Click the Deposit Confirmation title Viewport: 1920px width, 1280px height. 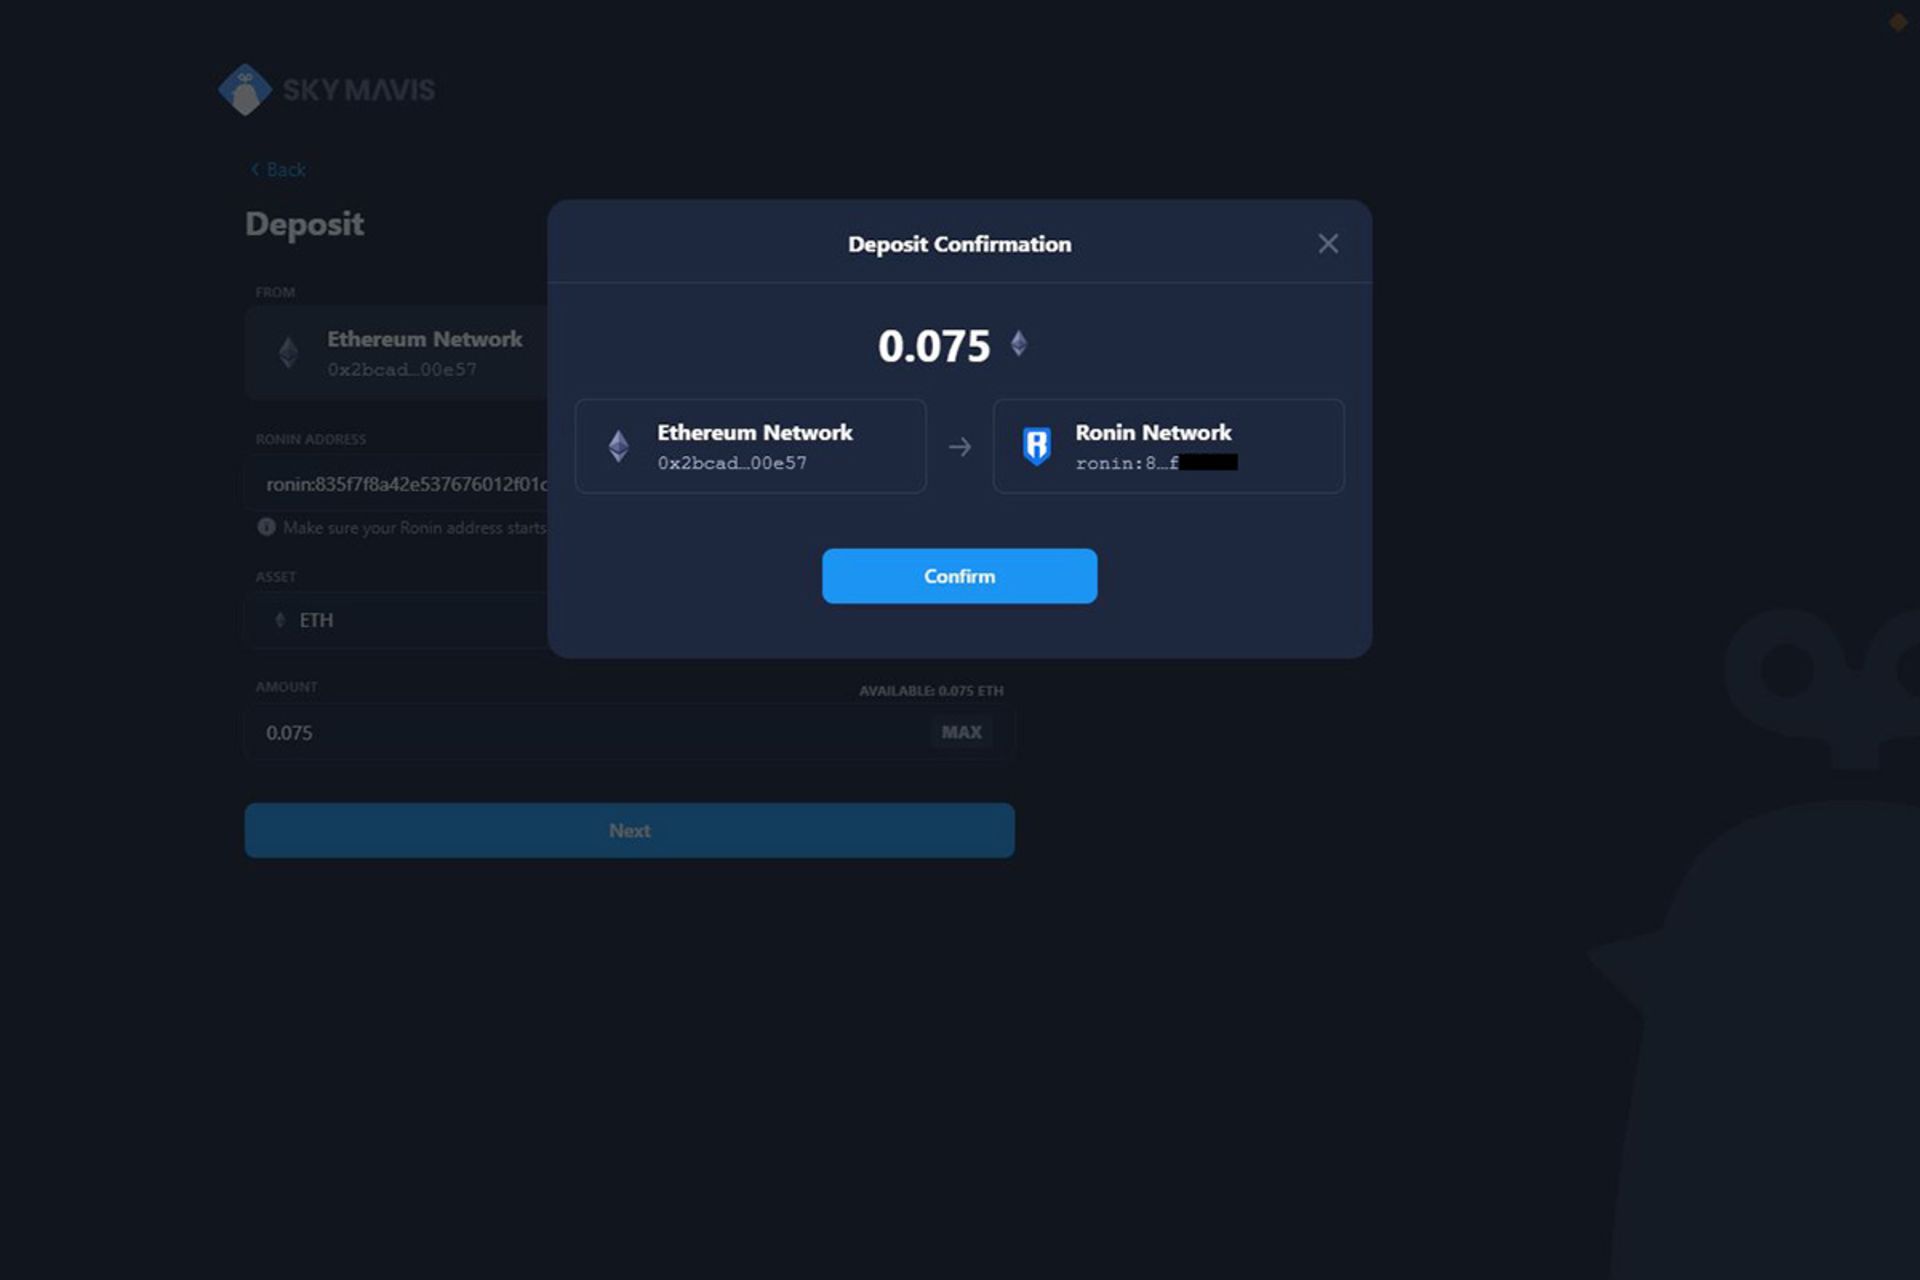click(x=959, y=244)
